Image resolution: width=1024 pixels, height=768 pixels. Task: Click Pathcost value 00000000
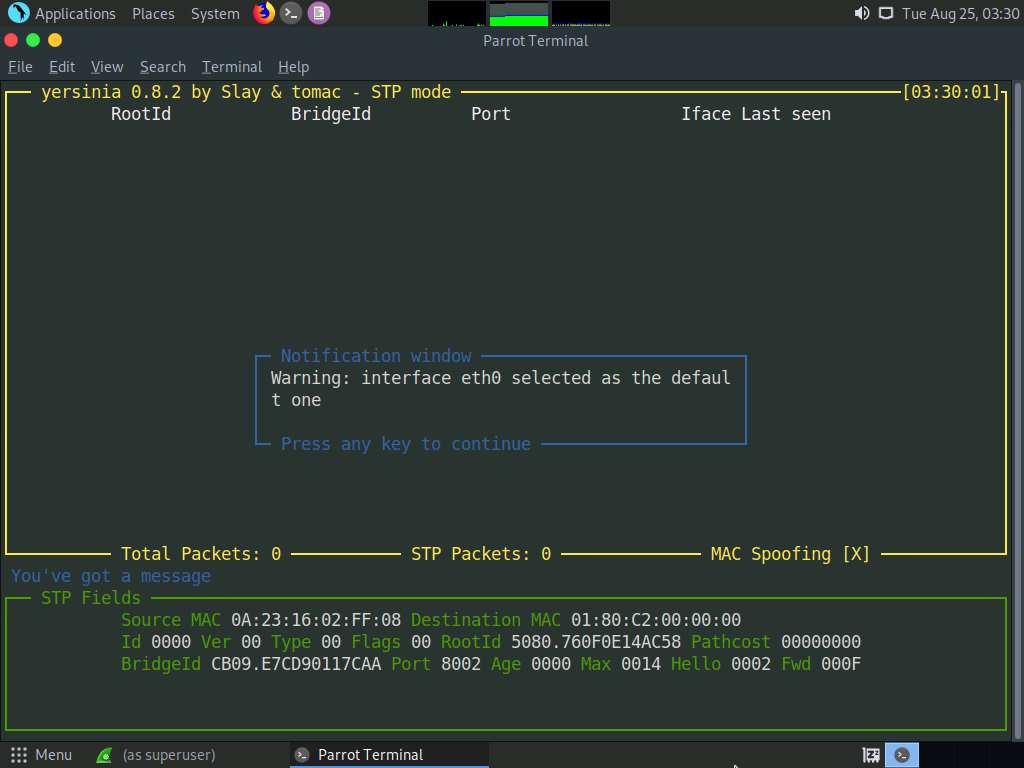pos(821,642)
